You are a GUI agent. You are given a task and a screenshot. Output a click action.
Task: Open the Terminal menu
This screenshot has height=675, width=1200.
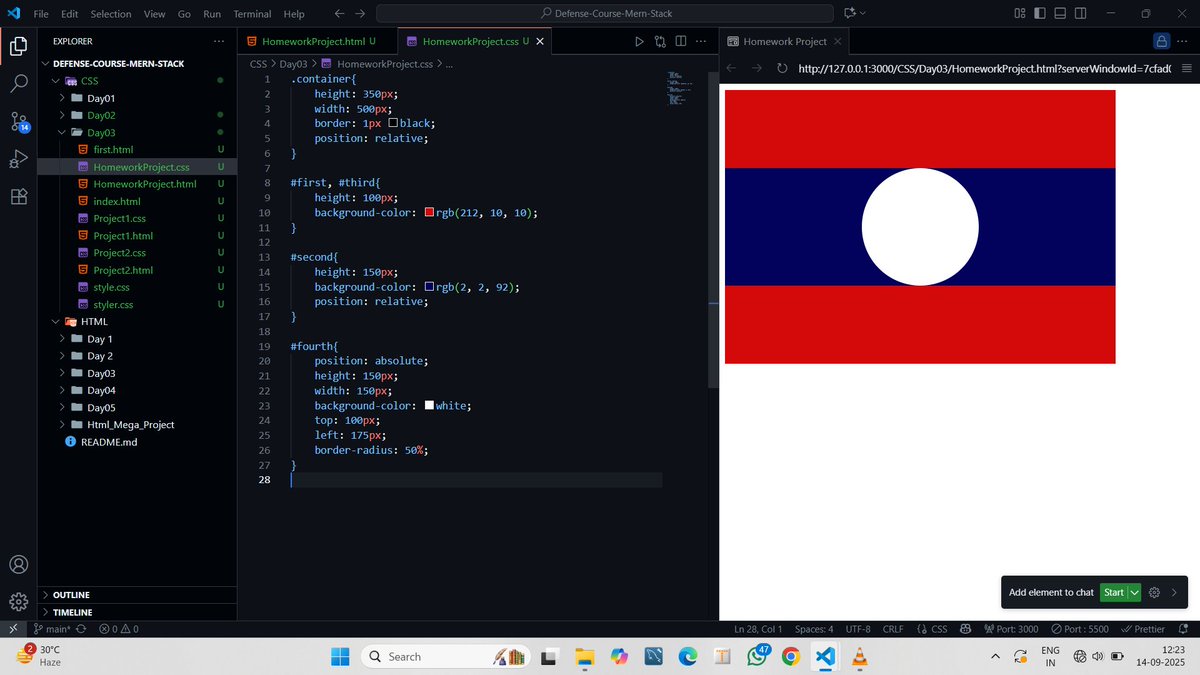point(252,14)
